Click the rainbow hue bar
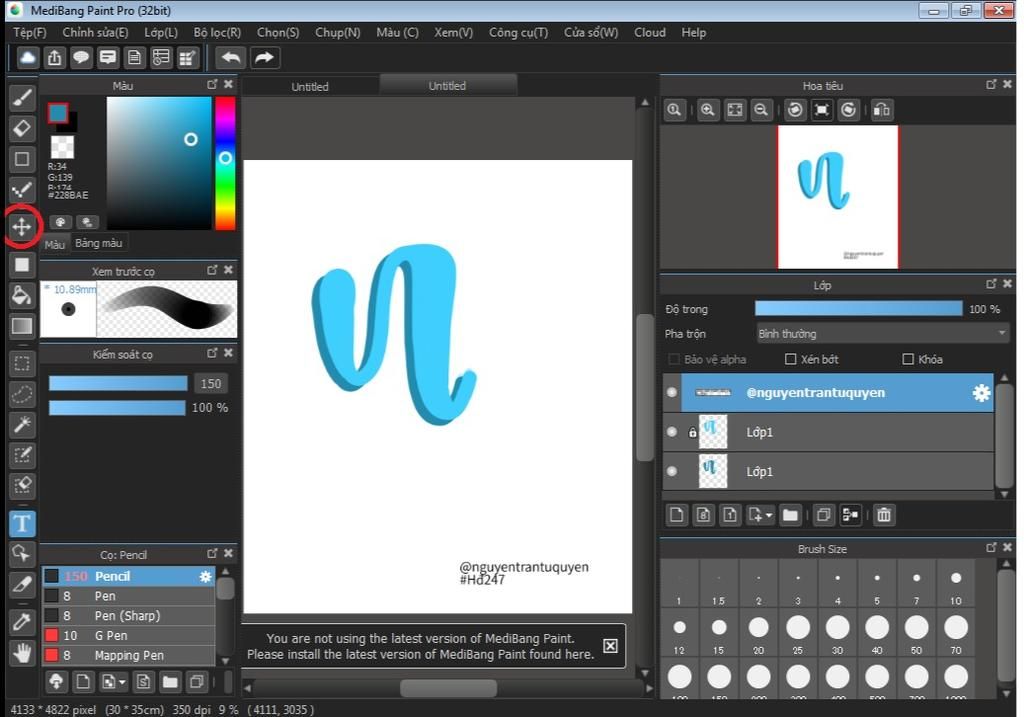The width and height of the screenshot is (1024, 717). 225,163
